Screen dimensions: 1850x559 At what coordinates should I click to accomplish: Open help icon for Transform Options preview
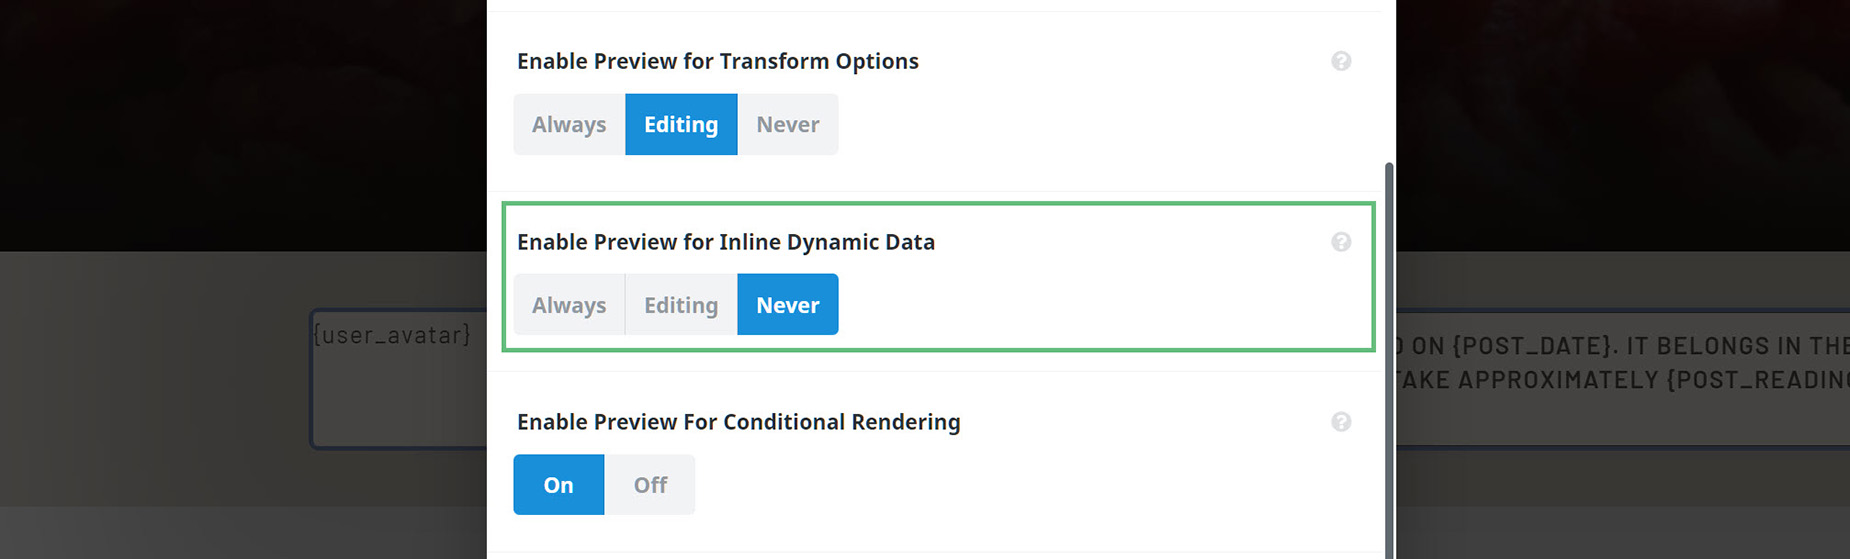pos(1341,61)
